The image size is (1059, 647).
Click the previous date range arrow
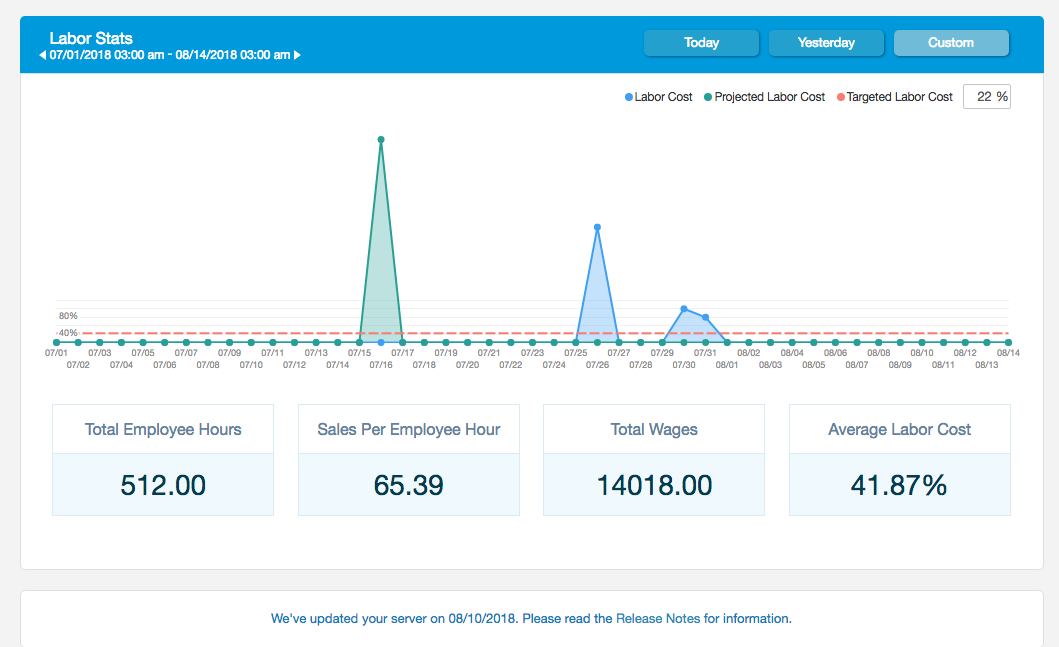42,56
